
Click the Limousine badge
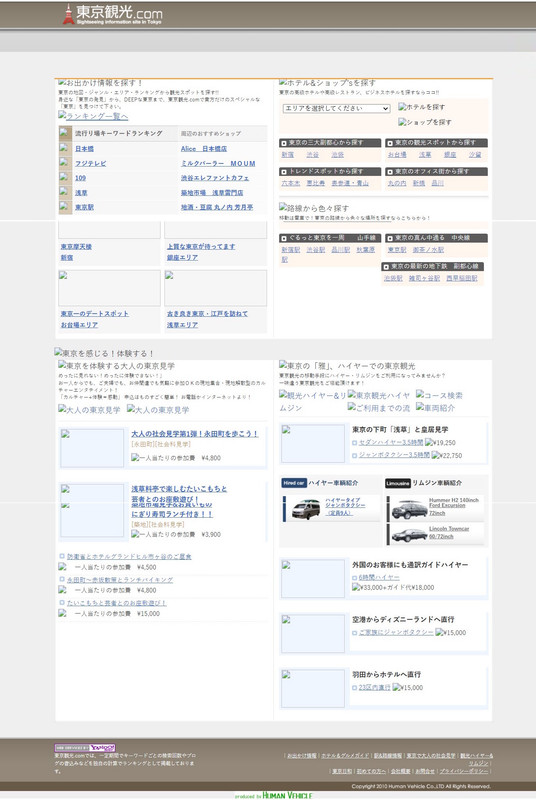398,483
